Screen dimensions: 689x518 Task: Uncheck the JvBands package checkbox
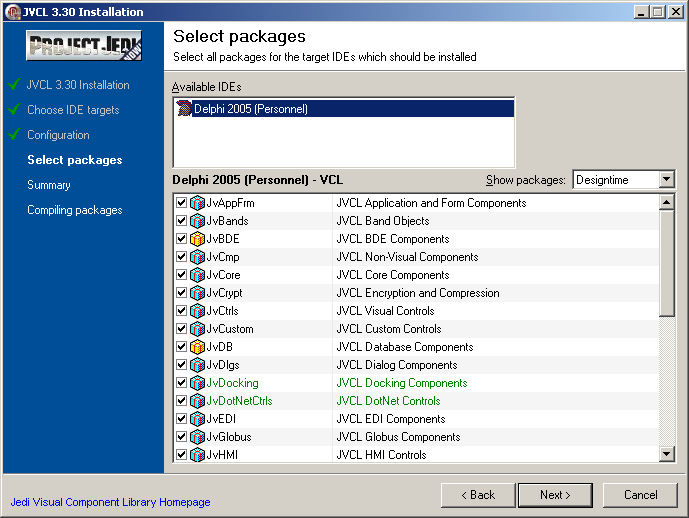(x=181, y=221)
